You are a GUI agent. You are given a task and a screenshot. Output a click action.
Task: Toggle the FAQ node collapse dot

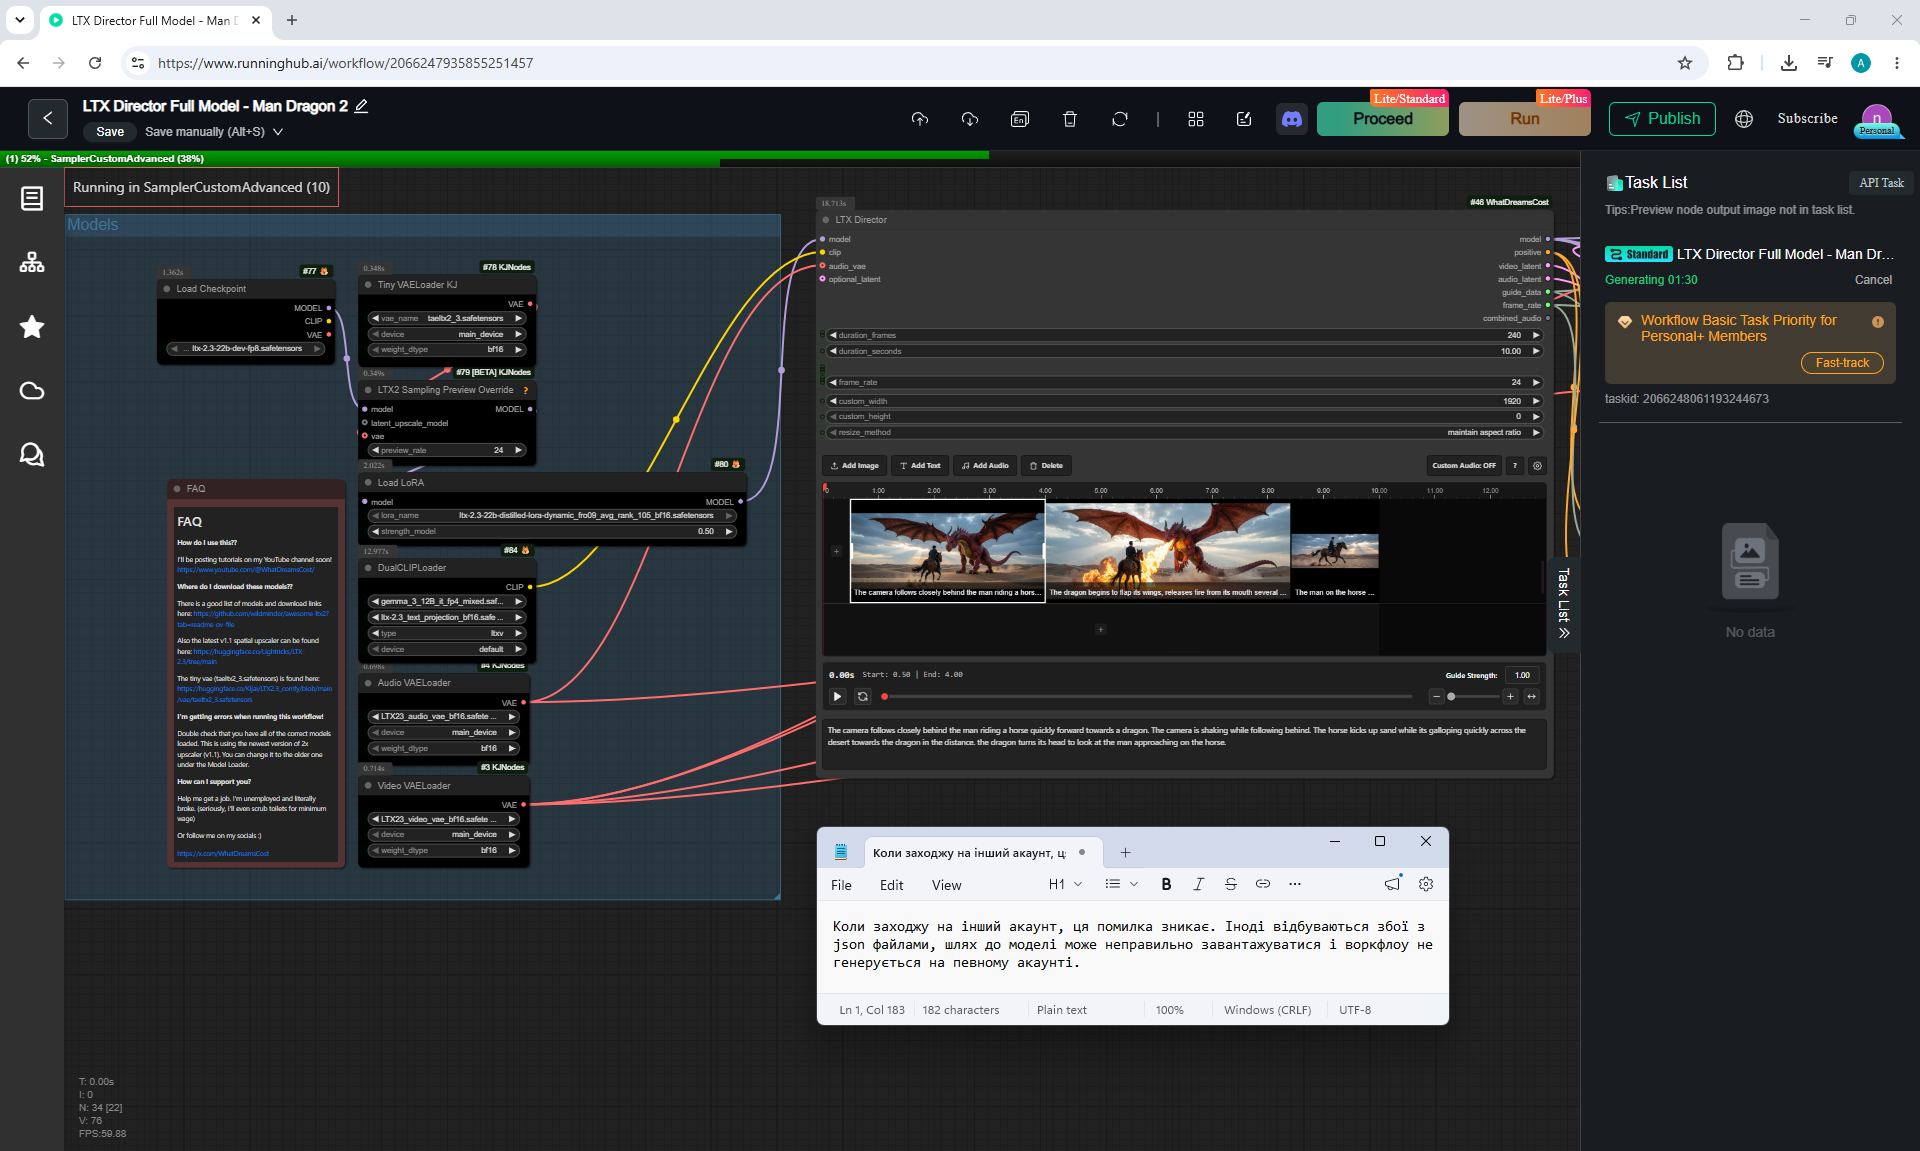pyautogui.click(x=178, y=489)
